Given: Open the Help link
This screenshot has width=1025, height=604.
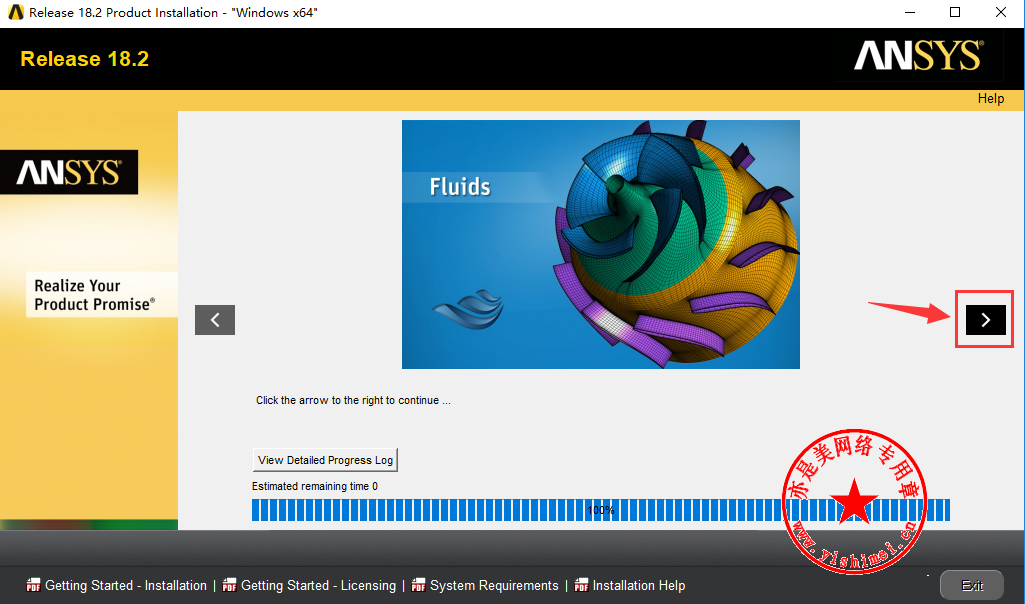Looking at the screenshot, I should (990, 98).
